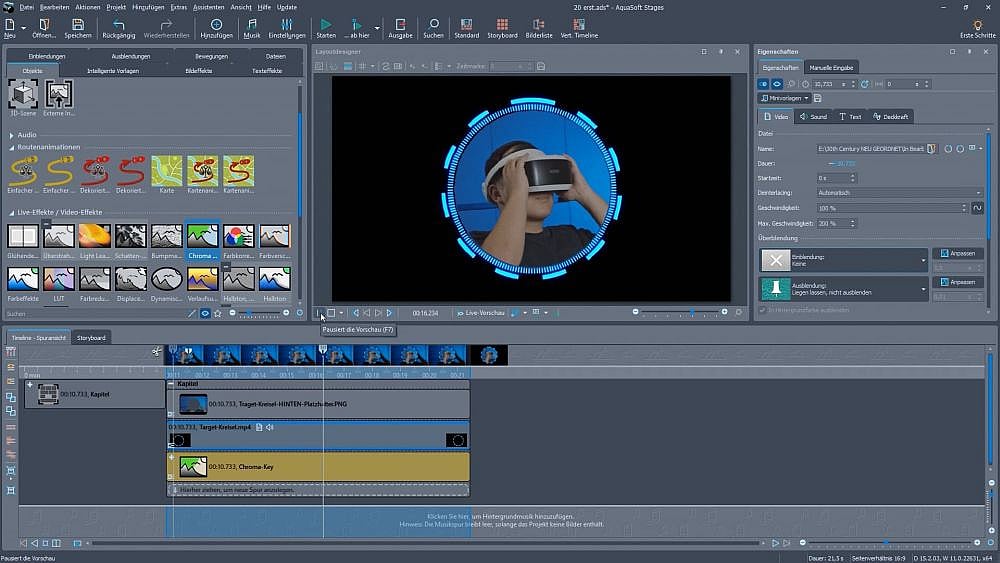Toggle the favorites star in toolbox
The width and height of the screenshot is (1000, 563).
(218, 313)
